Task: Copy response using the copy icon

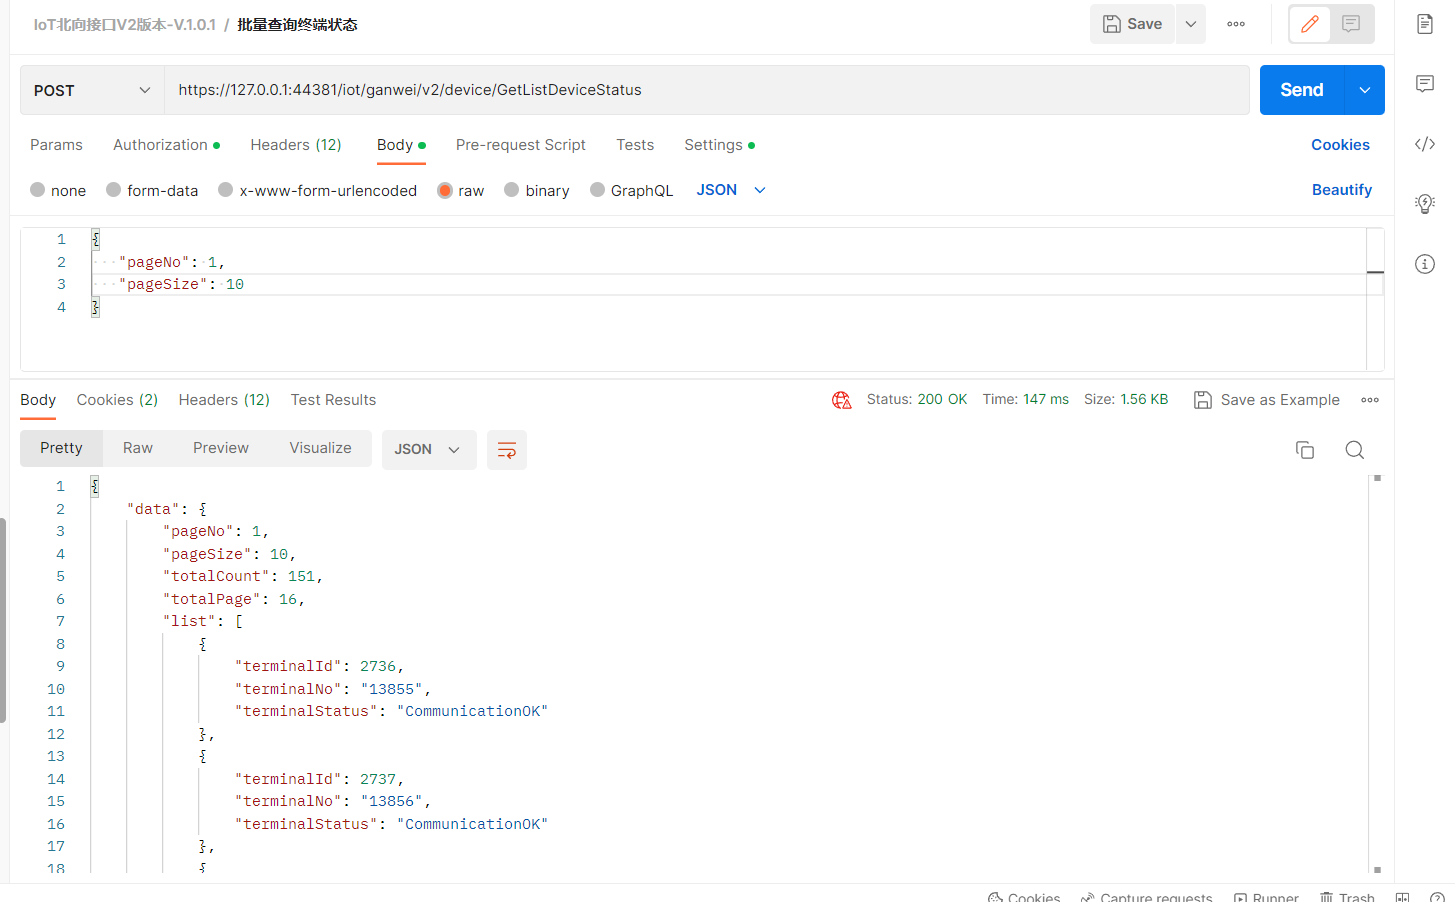Action: (x=1304, y=450)
